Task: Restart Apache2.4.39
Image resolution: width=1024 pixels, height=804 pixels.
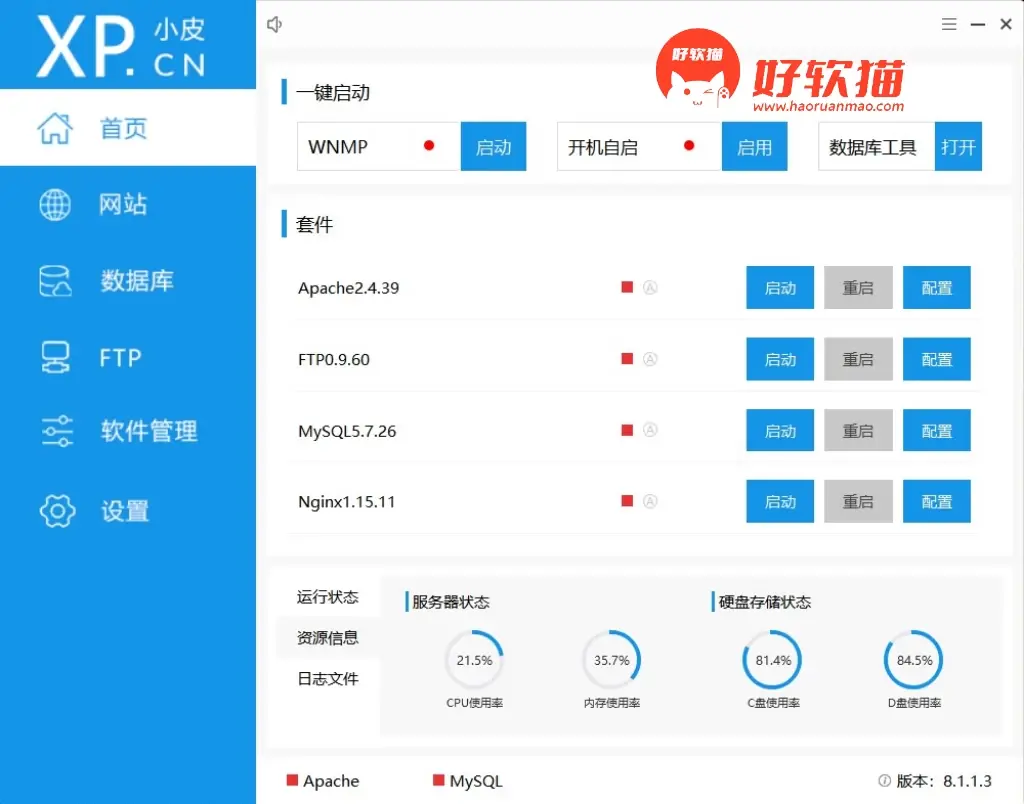Action: click(x=858, y=287)
